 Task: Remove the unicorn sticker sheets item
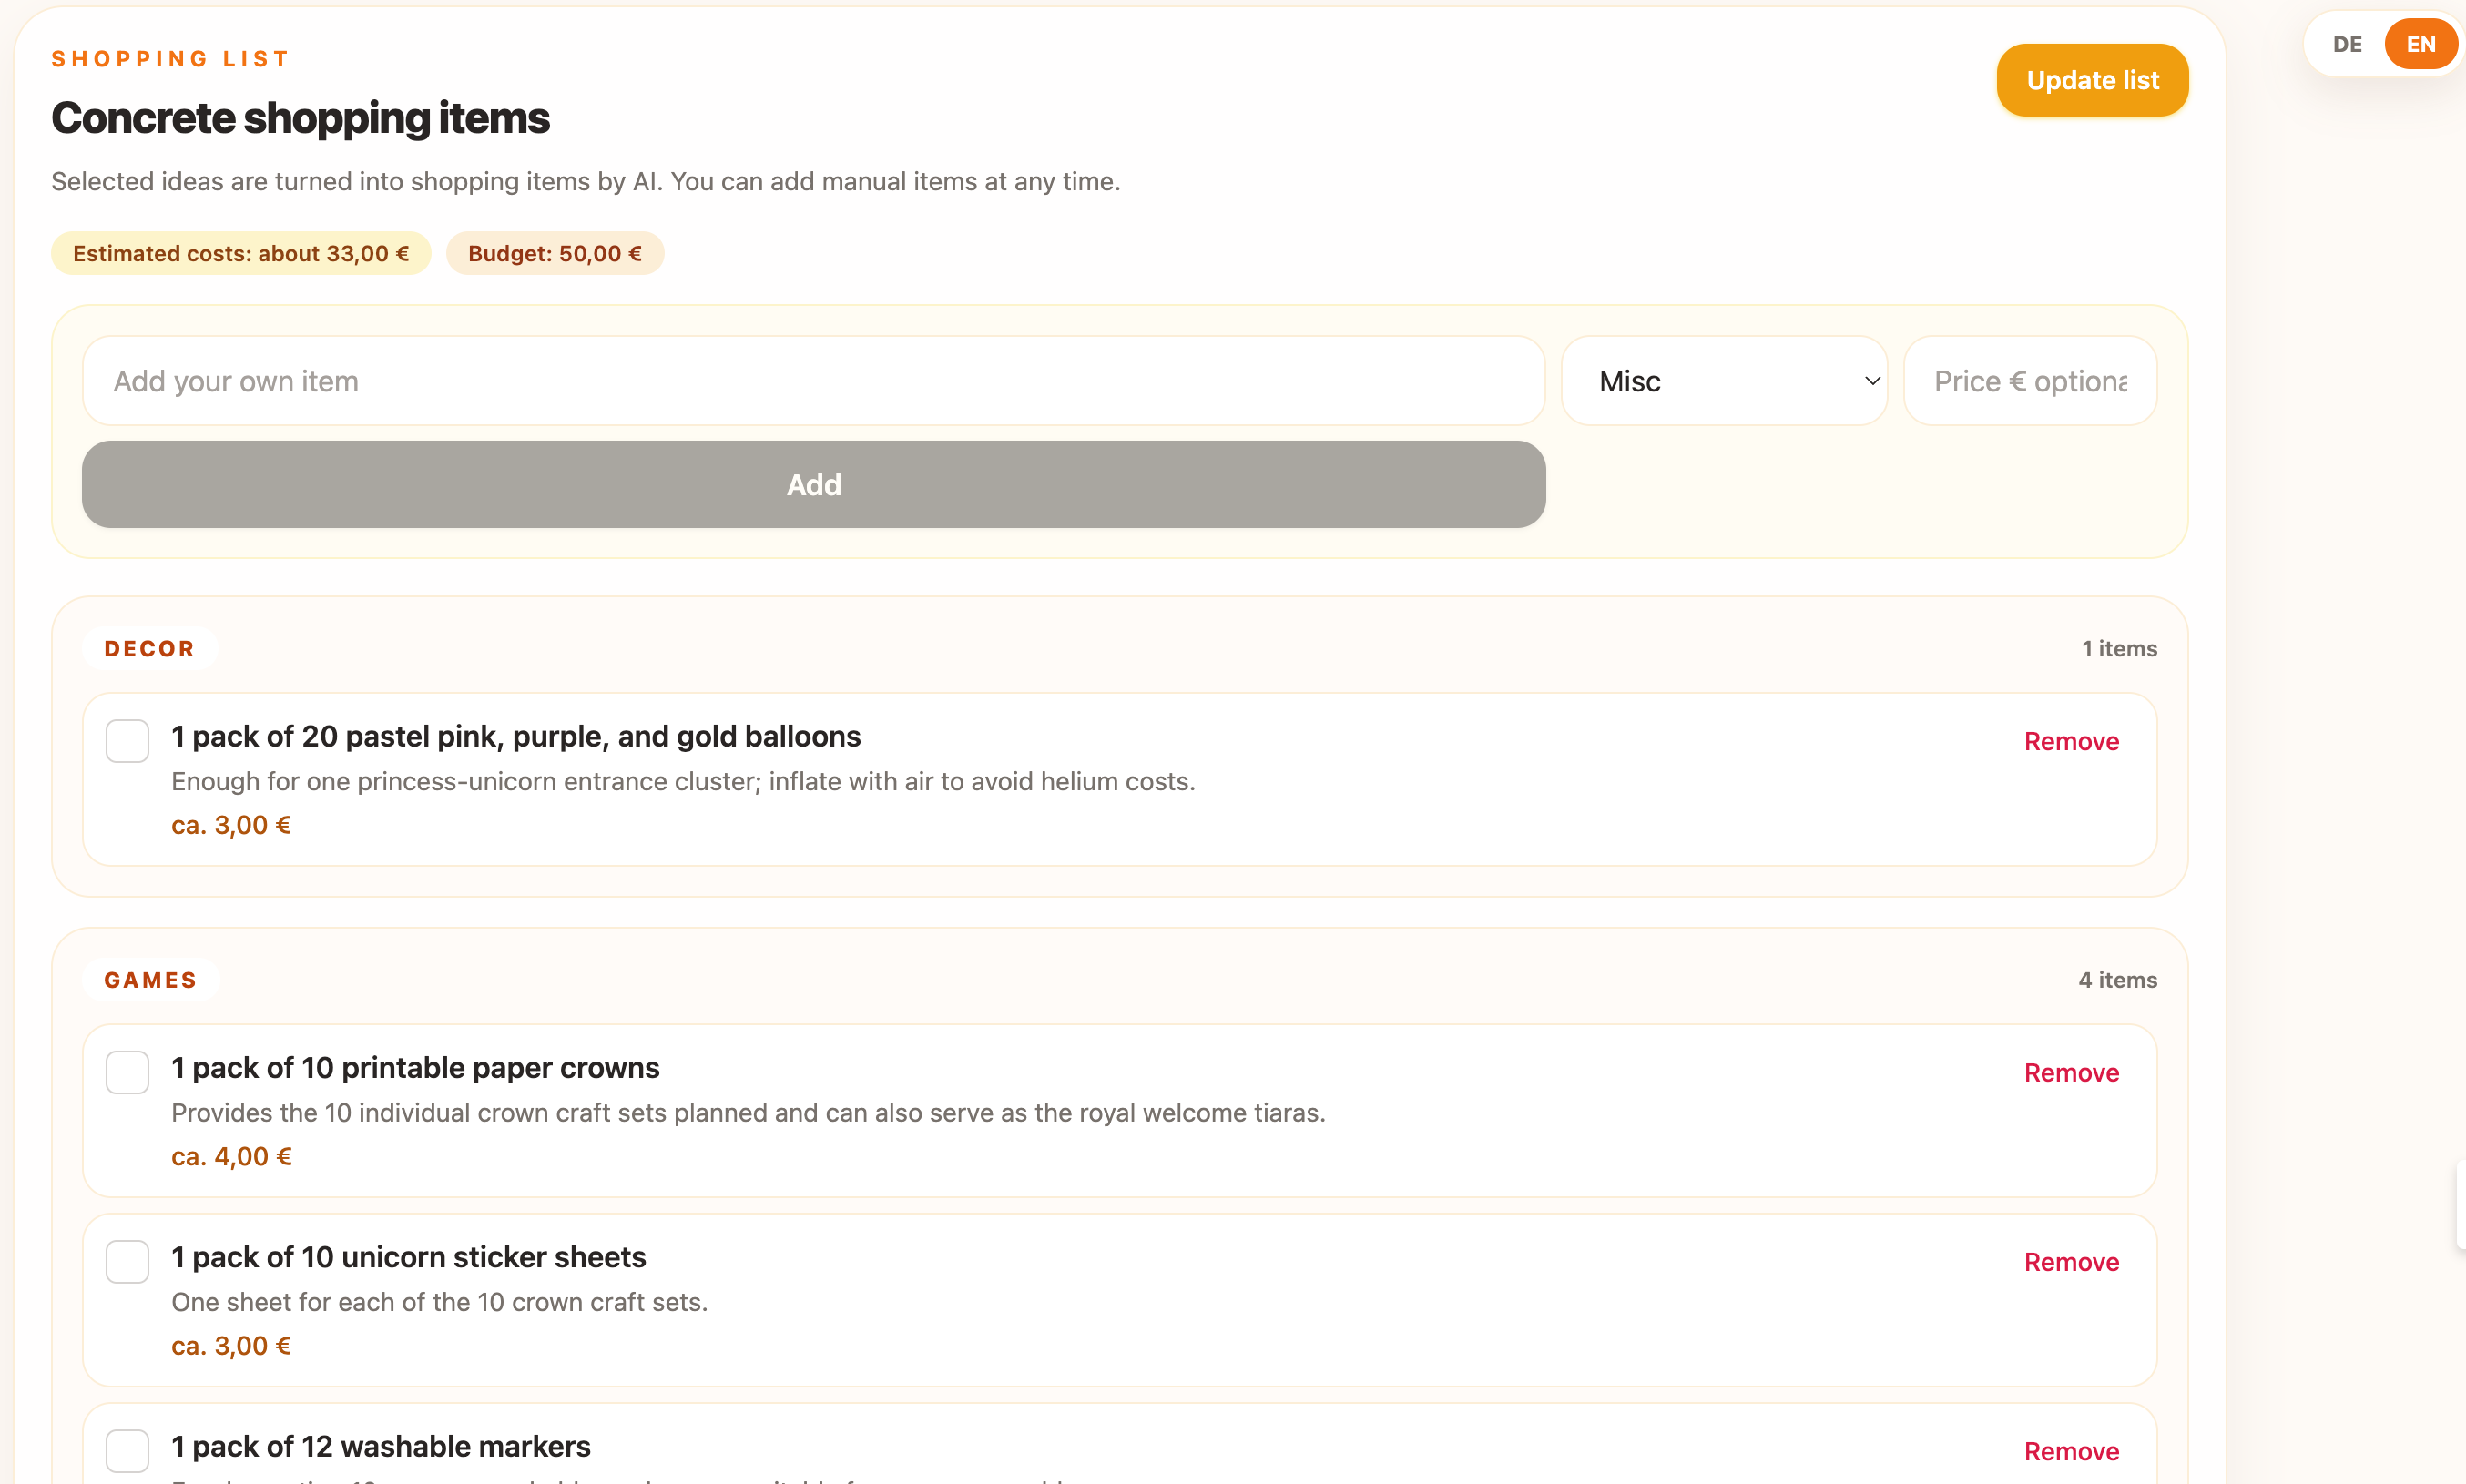[2071, 1262]
